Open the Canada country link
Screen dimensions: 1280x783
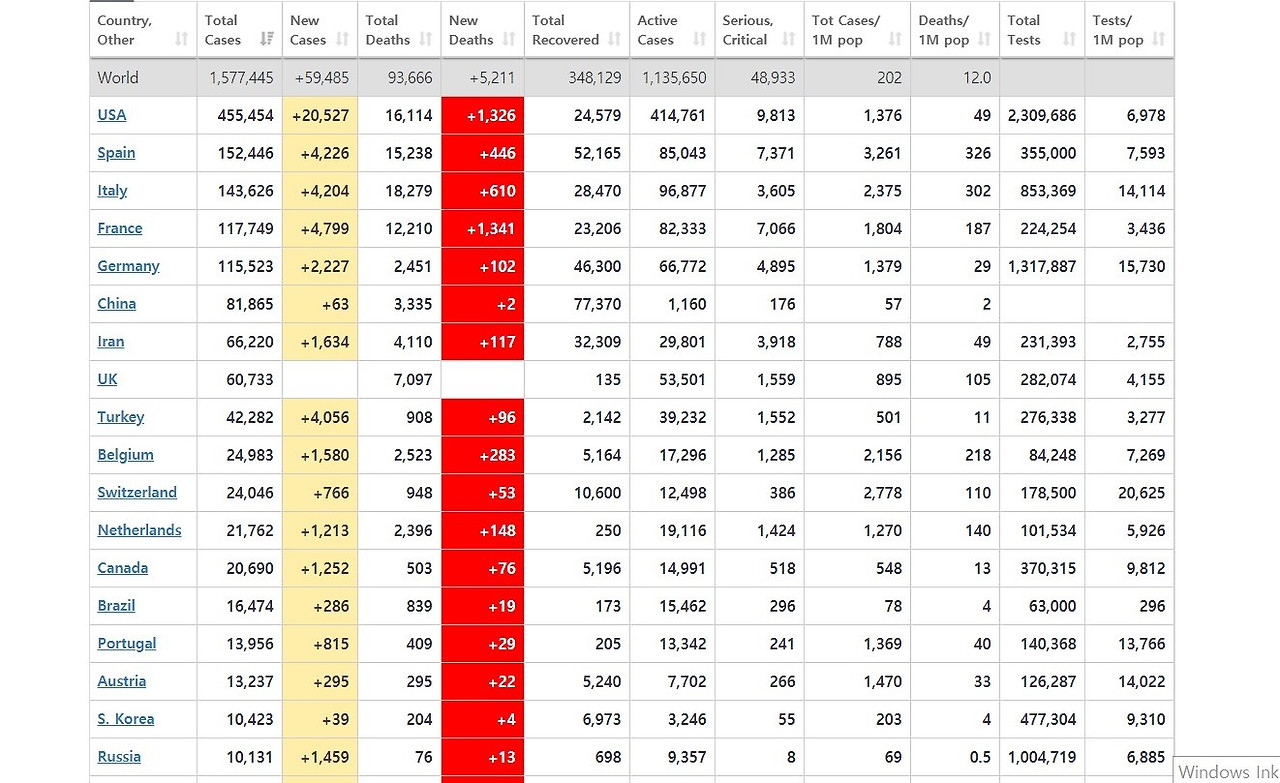(123, 568)
